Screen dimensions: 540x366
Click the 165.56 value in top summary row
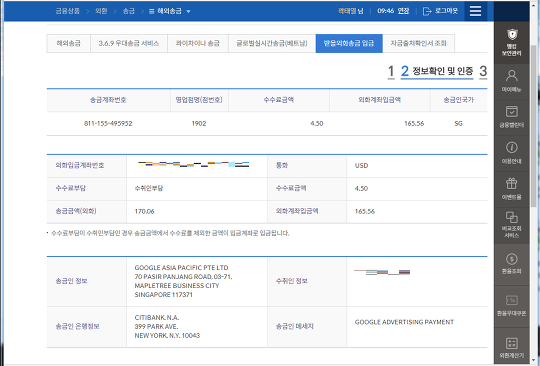point(414,124)
